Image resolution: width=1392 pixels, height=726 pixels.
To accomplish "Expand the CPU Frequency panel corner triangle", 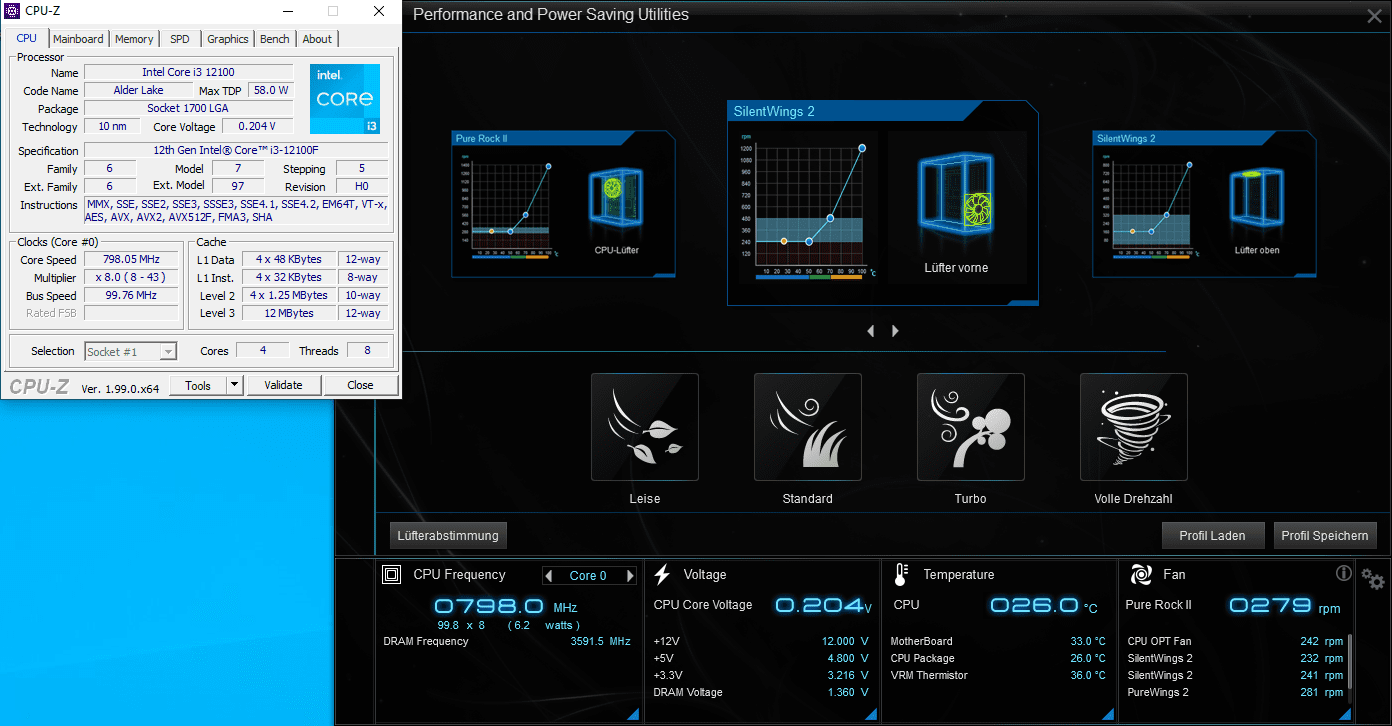I will (633, 713).
